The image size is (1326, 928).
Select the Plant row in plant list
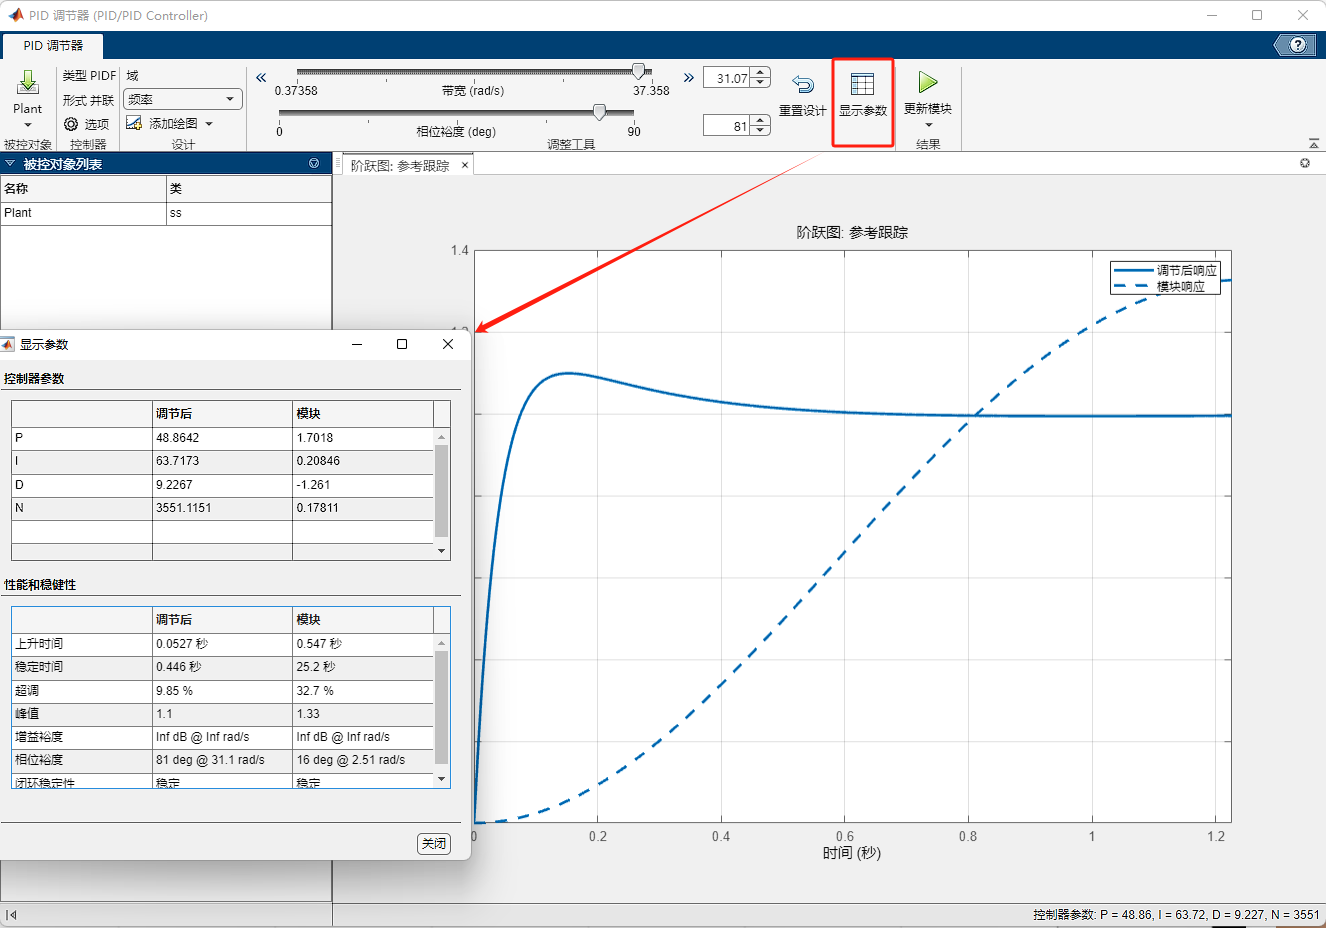coord(166,213)
